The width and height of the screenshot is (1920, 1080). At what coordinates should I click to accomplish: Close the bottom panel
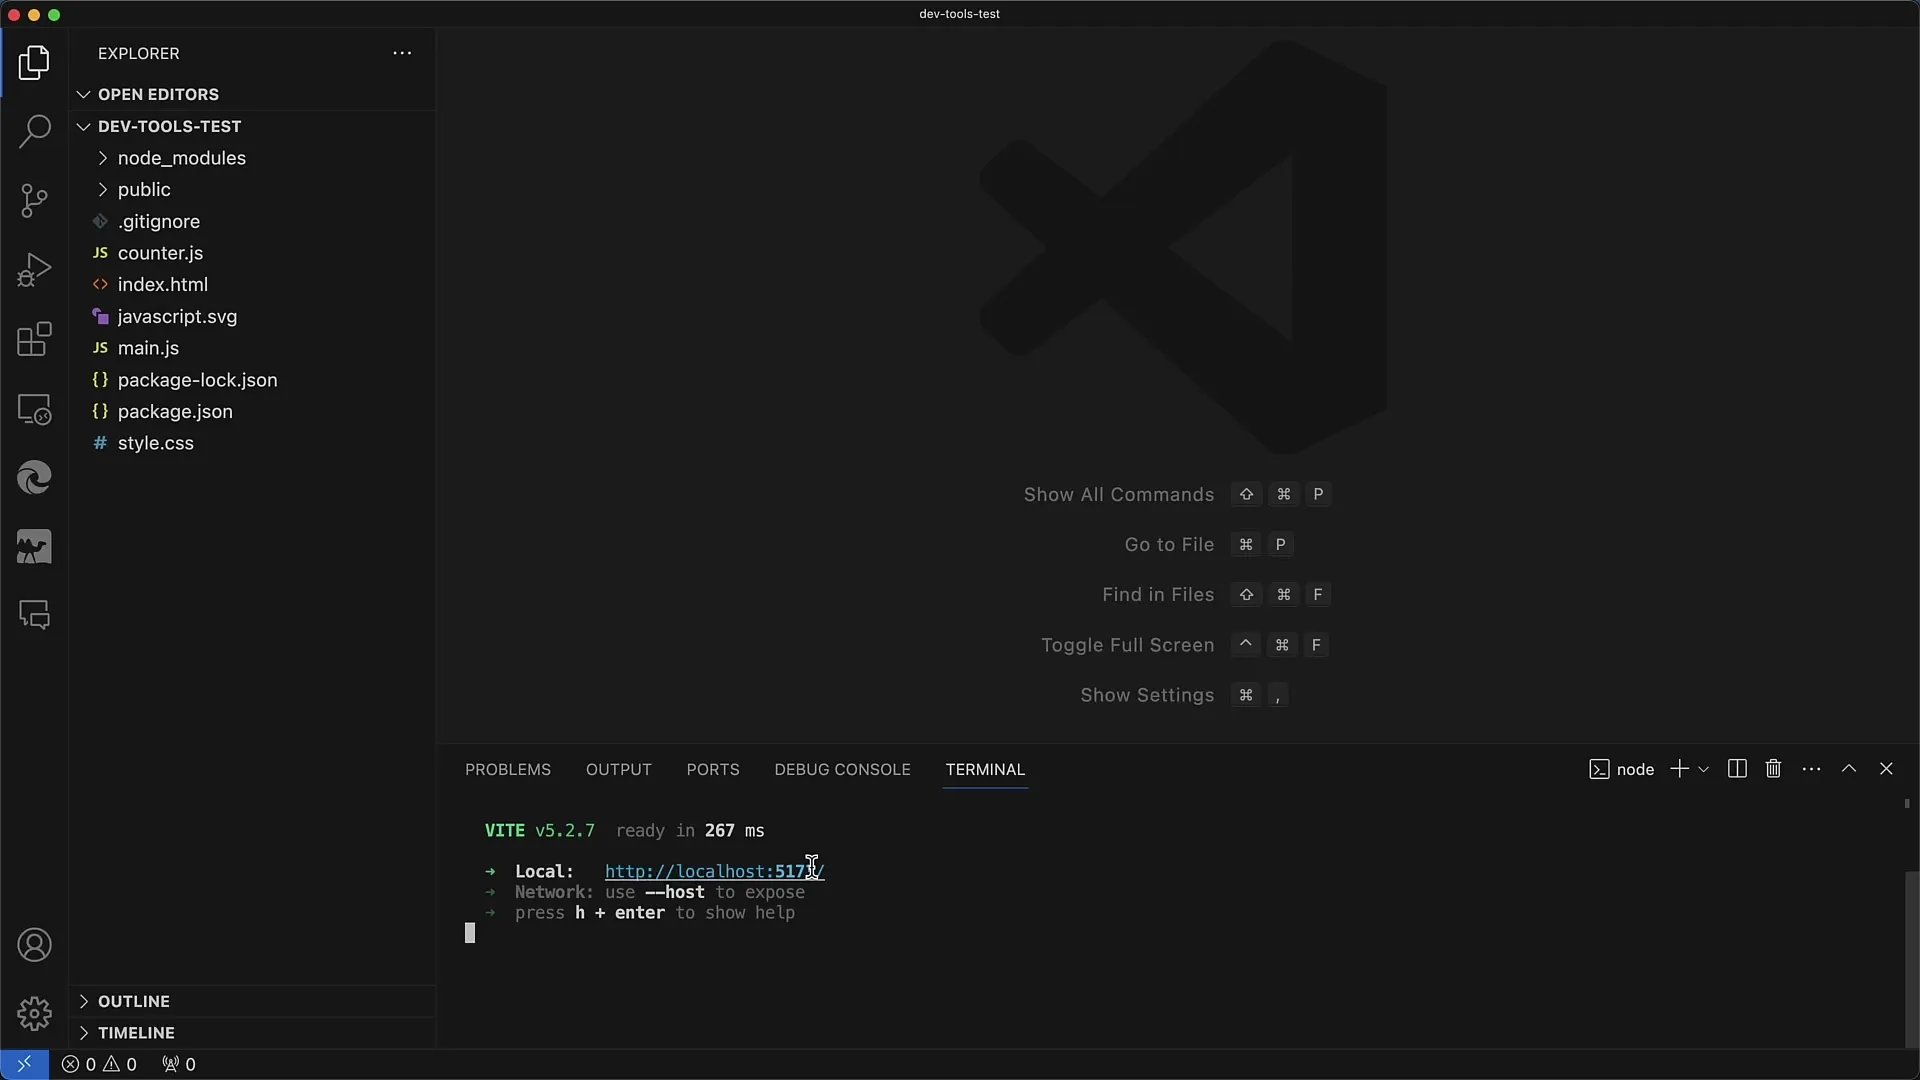coord(1886,769)
